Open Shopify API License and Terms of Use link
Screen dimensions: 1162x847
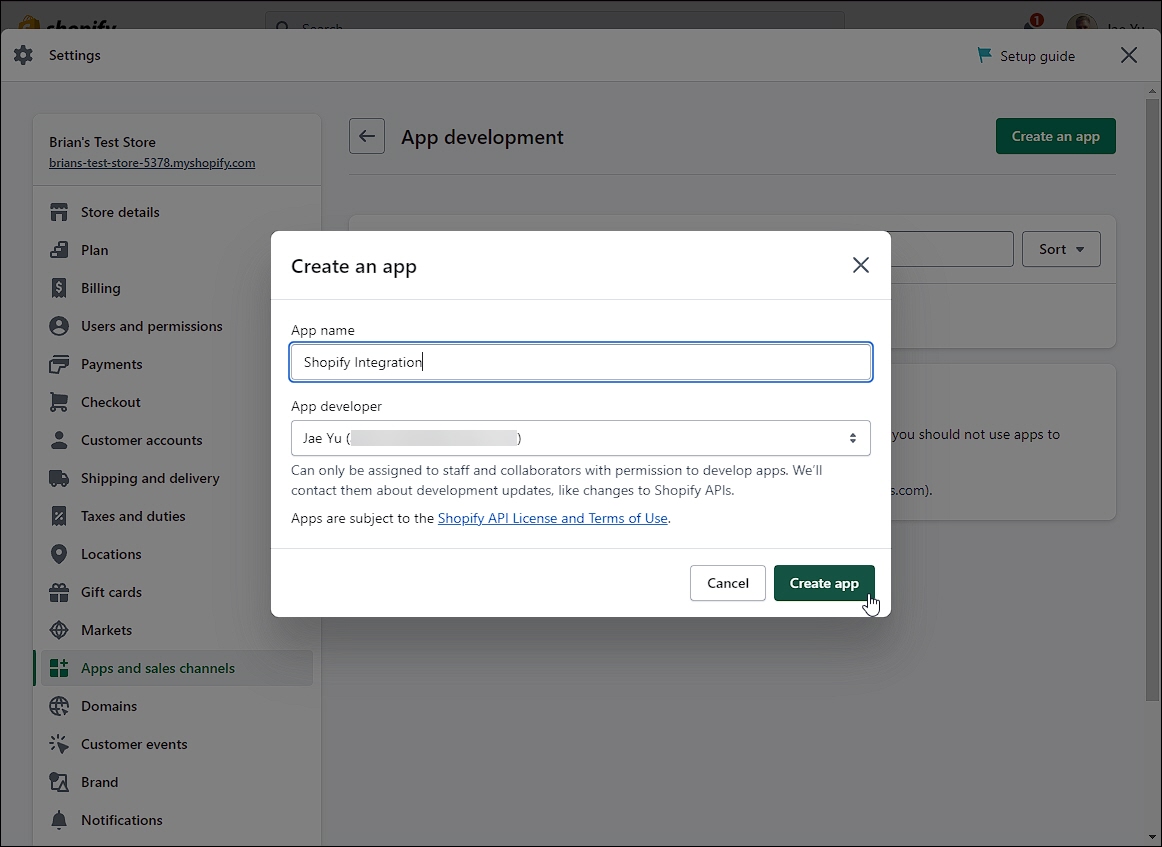(x=553, y=518)
